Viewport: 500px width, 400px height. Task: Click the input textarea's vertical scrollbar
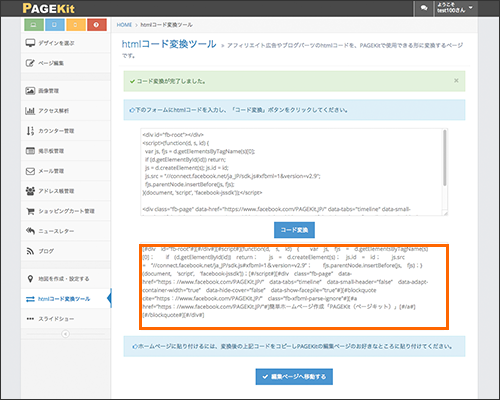(x=445, y=158)
